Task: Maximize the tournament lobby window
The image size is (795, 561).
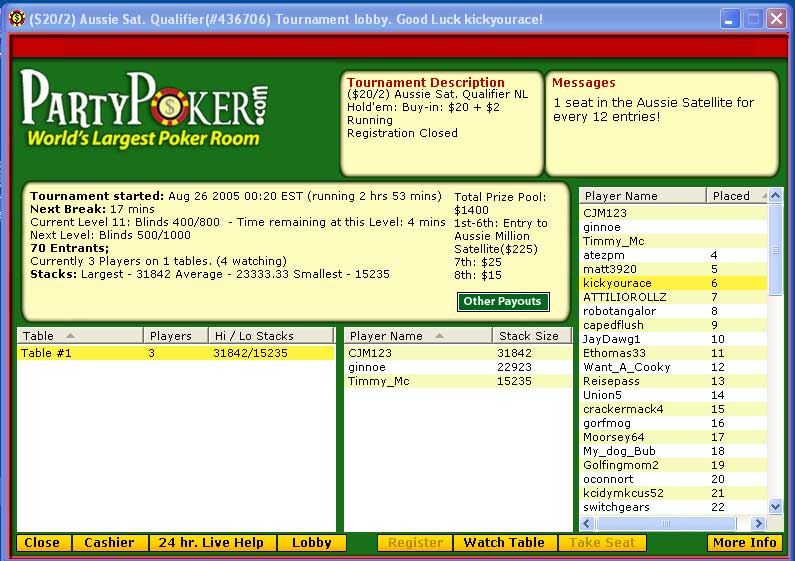Action: pyautogui.click(x=753, y=19)
